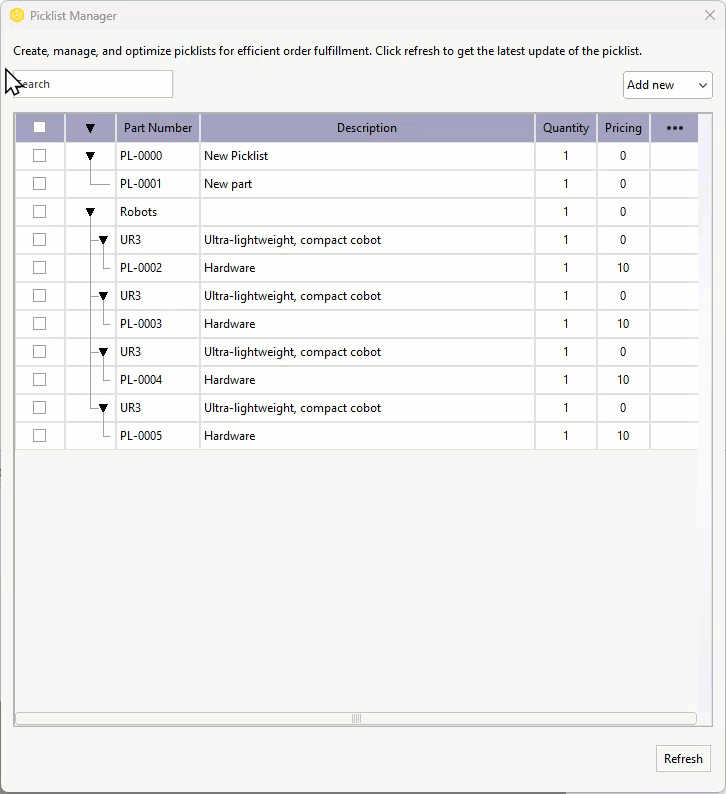Viewport: 726px width, 794px height.
Task: Select the PL-0002 cell
Action: (158, 267)
